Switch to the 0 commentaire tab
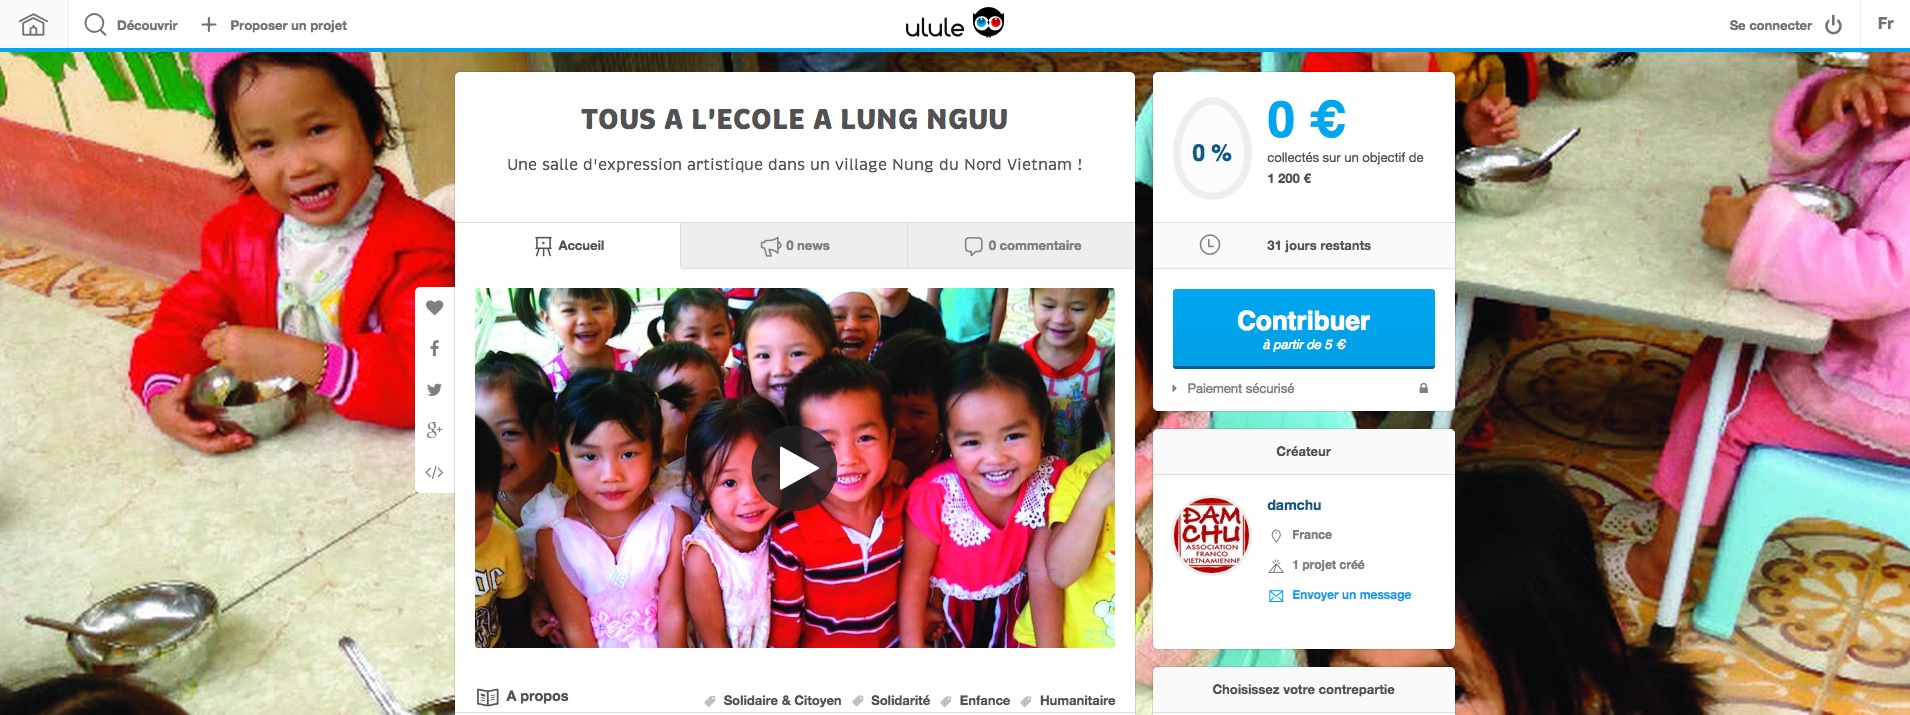Screen dimensions: 1910x715 click(x=1021, y=246)
